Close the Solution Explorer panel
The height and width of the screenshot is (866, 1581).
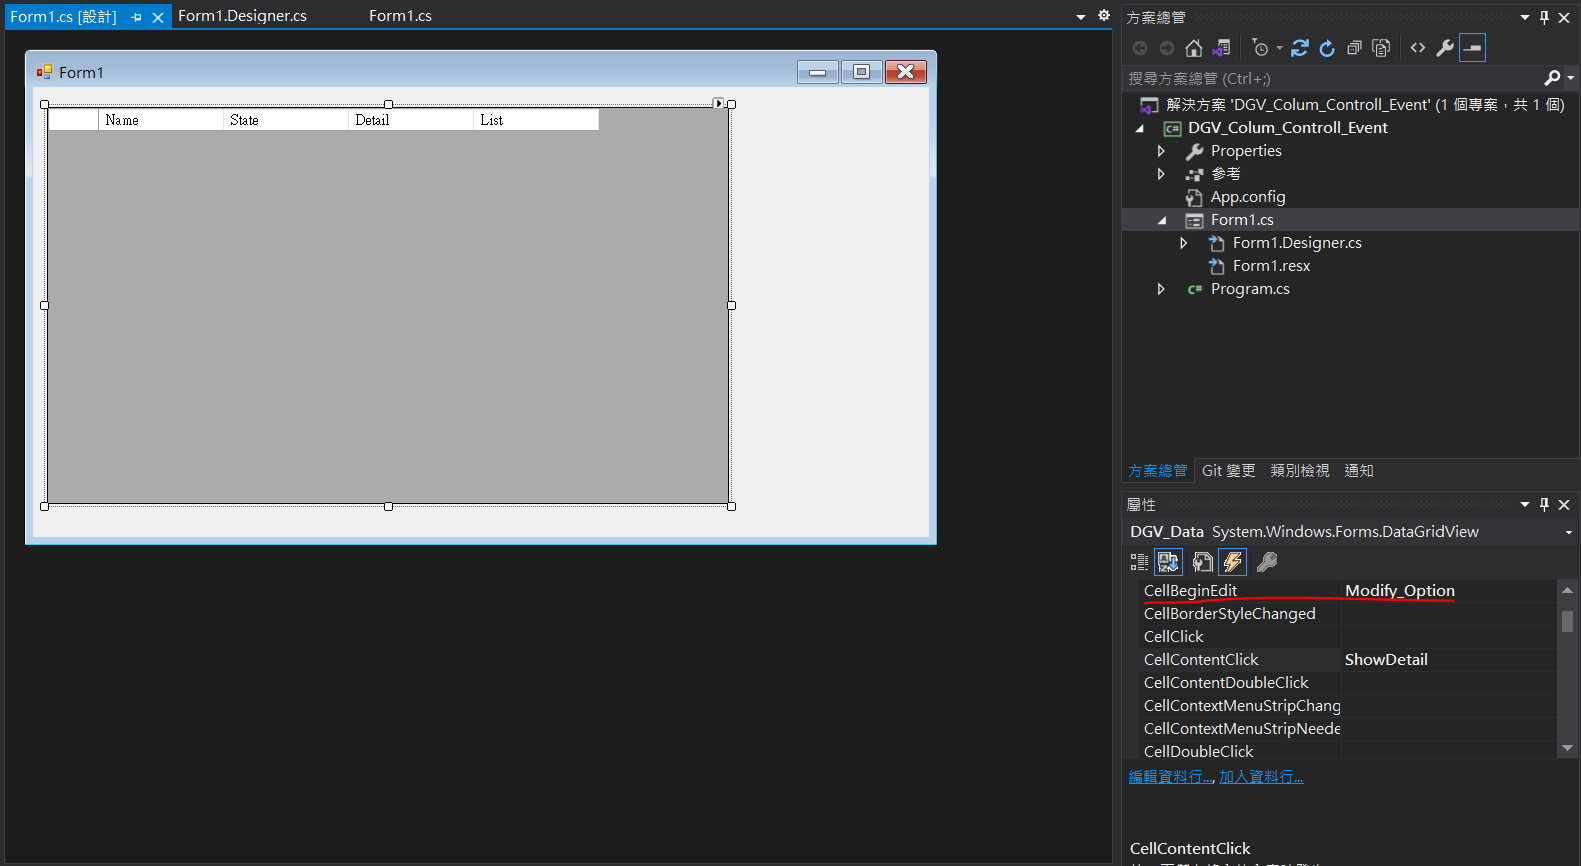click(x=1565, y=17)
